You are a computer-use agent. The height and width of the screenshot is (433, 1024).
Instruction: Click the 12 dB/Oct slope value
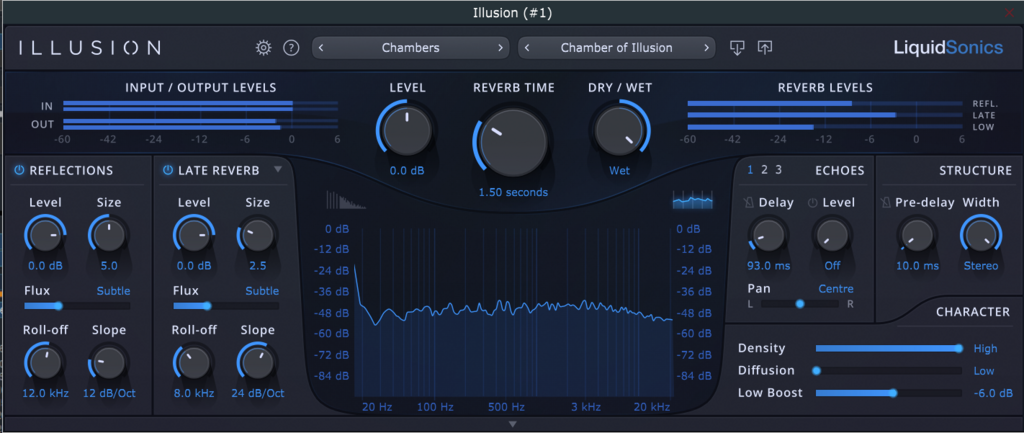coord(109,394)
